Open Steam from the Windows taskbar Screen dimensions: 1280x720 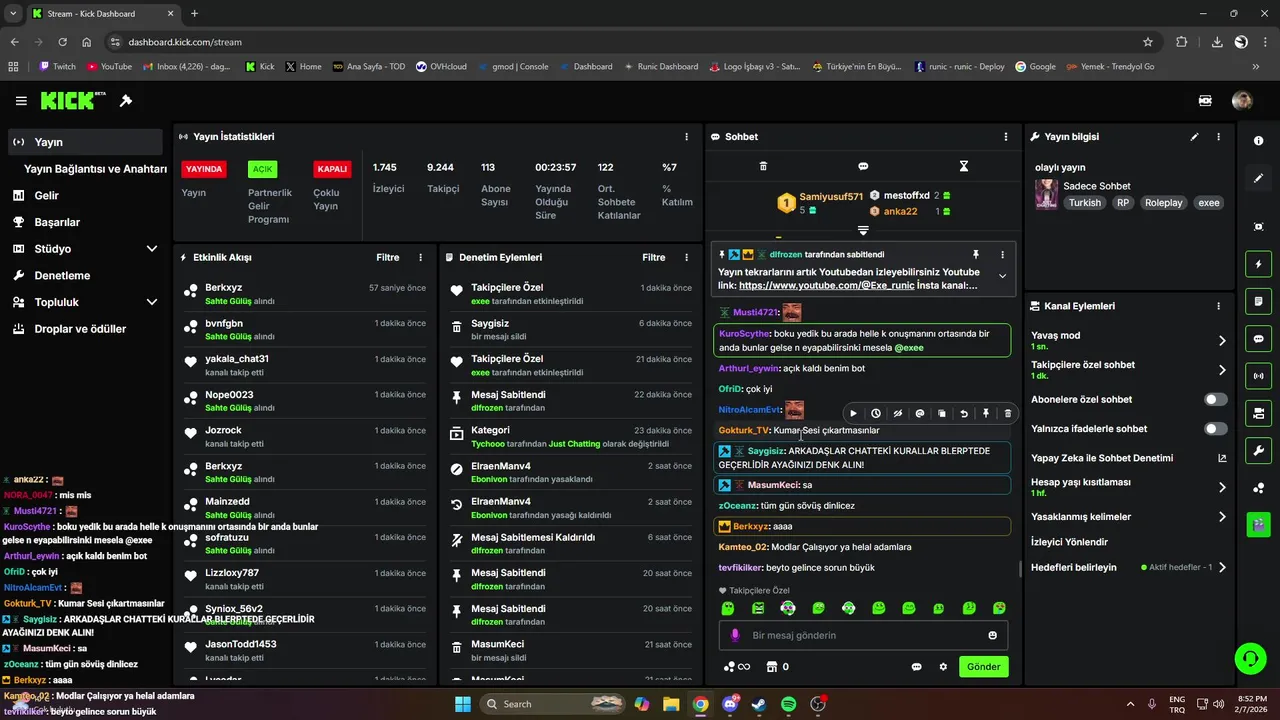click(760, 704)
